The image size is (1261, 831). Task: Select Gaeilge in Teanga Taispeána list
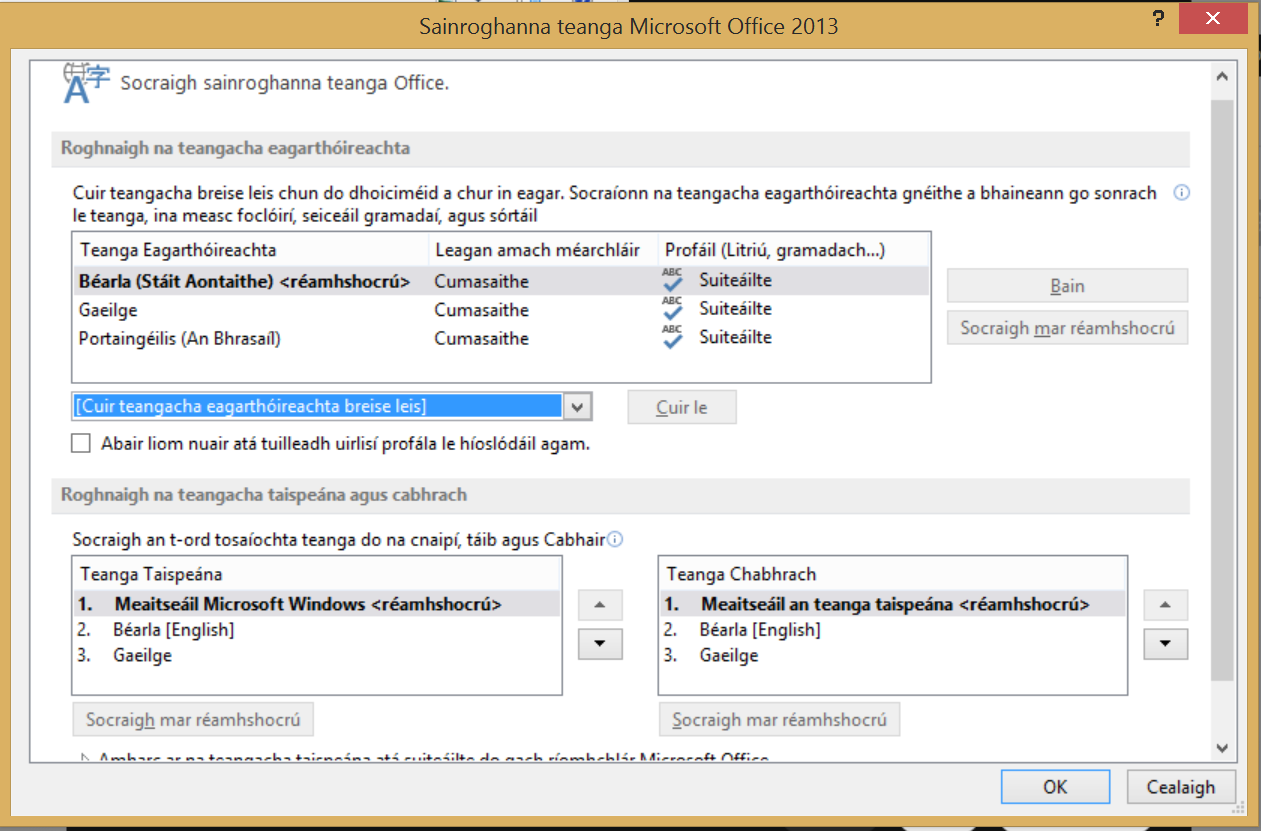(317, 656)
